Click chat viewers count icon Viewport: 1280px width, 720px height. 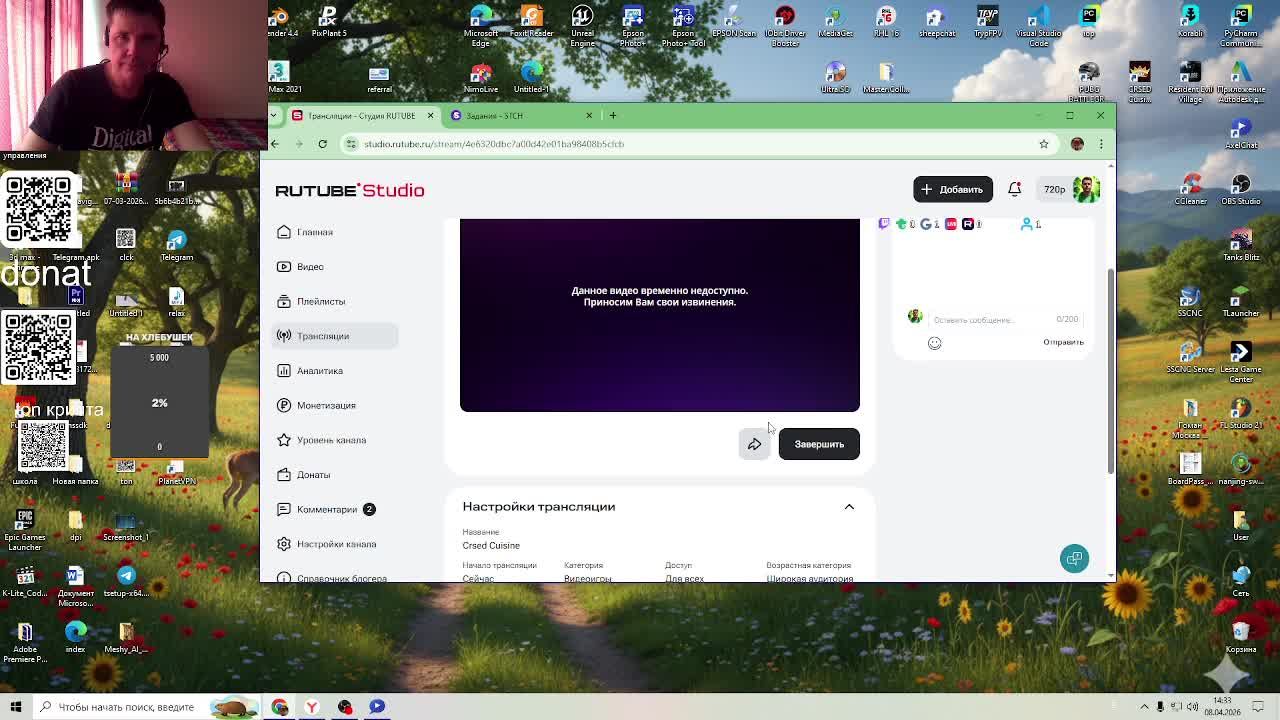1029,224
